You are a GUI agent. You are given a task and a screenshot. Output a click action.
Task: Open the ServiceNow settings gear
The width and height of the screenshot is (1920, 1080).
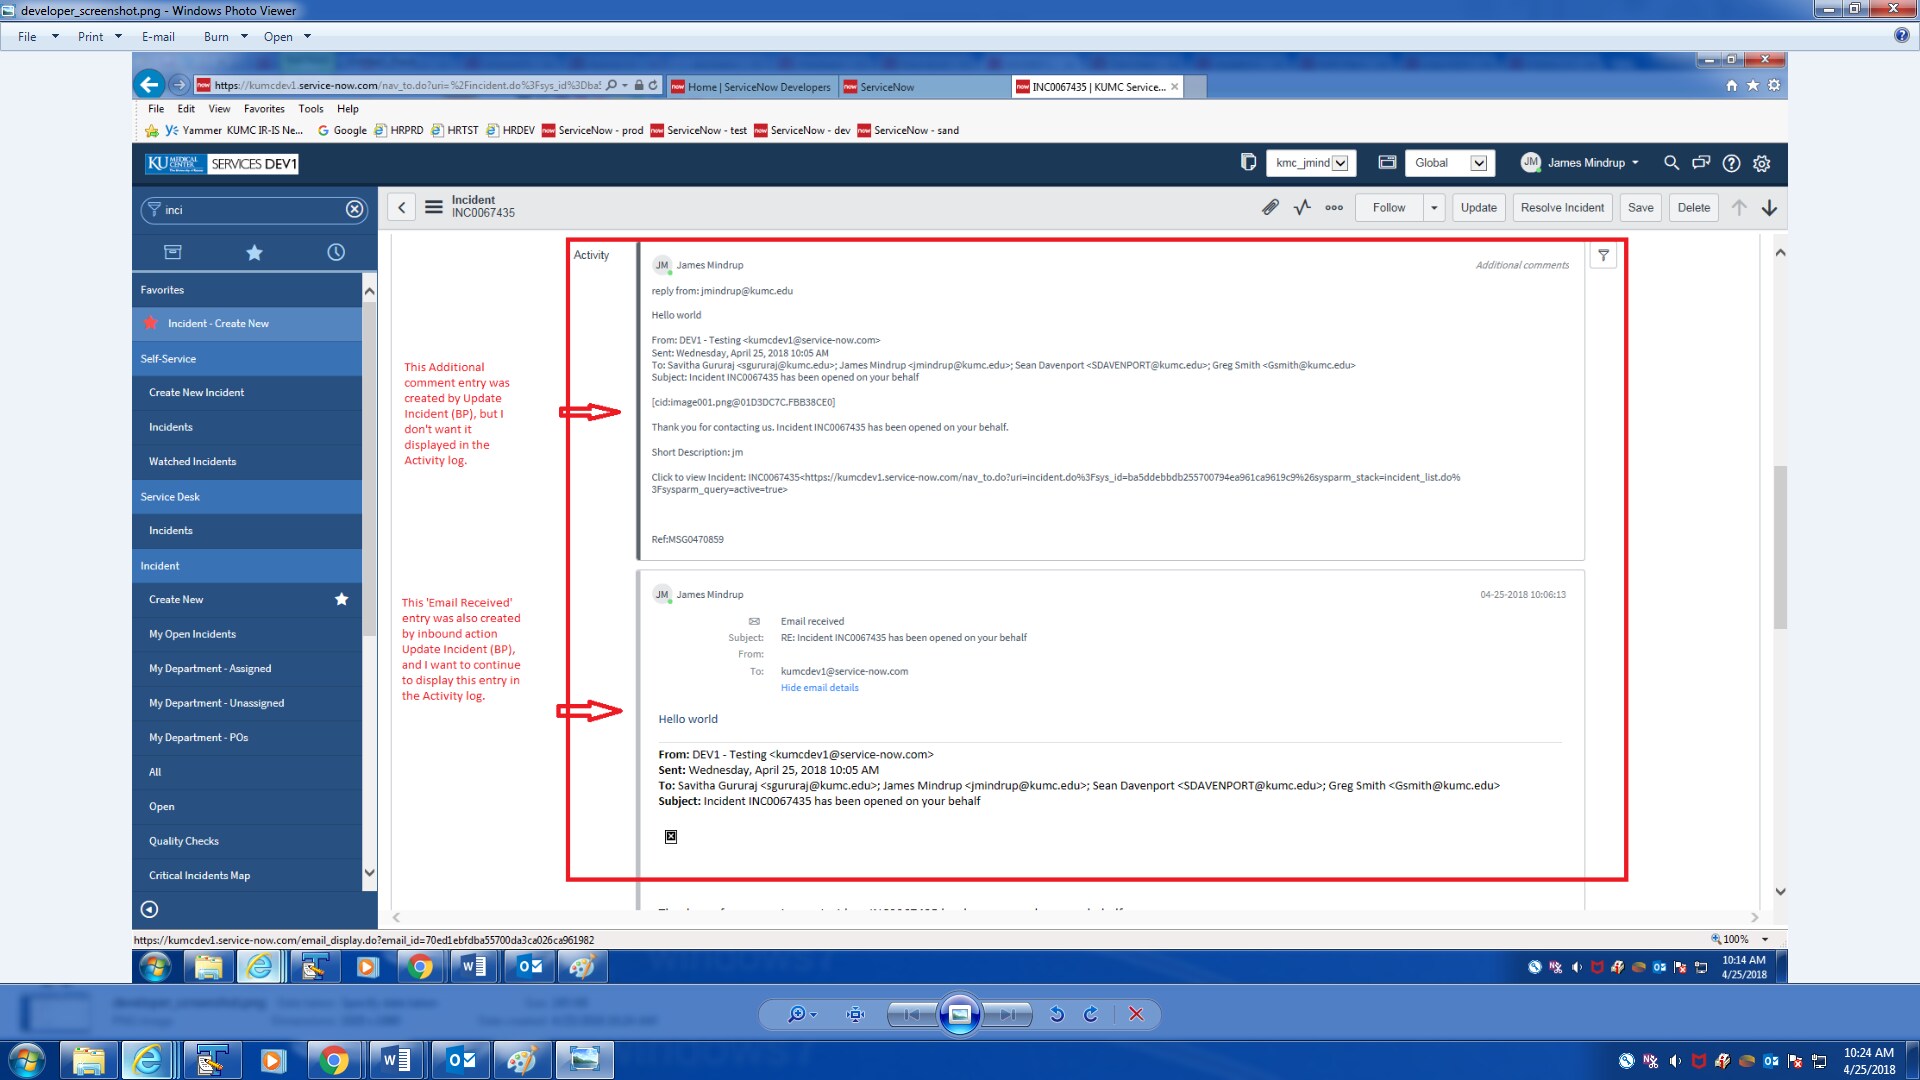click(x=1762, y=163)
